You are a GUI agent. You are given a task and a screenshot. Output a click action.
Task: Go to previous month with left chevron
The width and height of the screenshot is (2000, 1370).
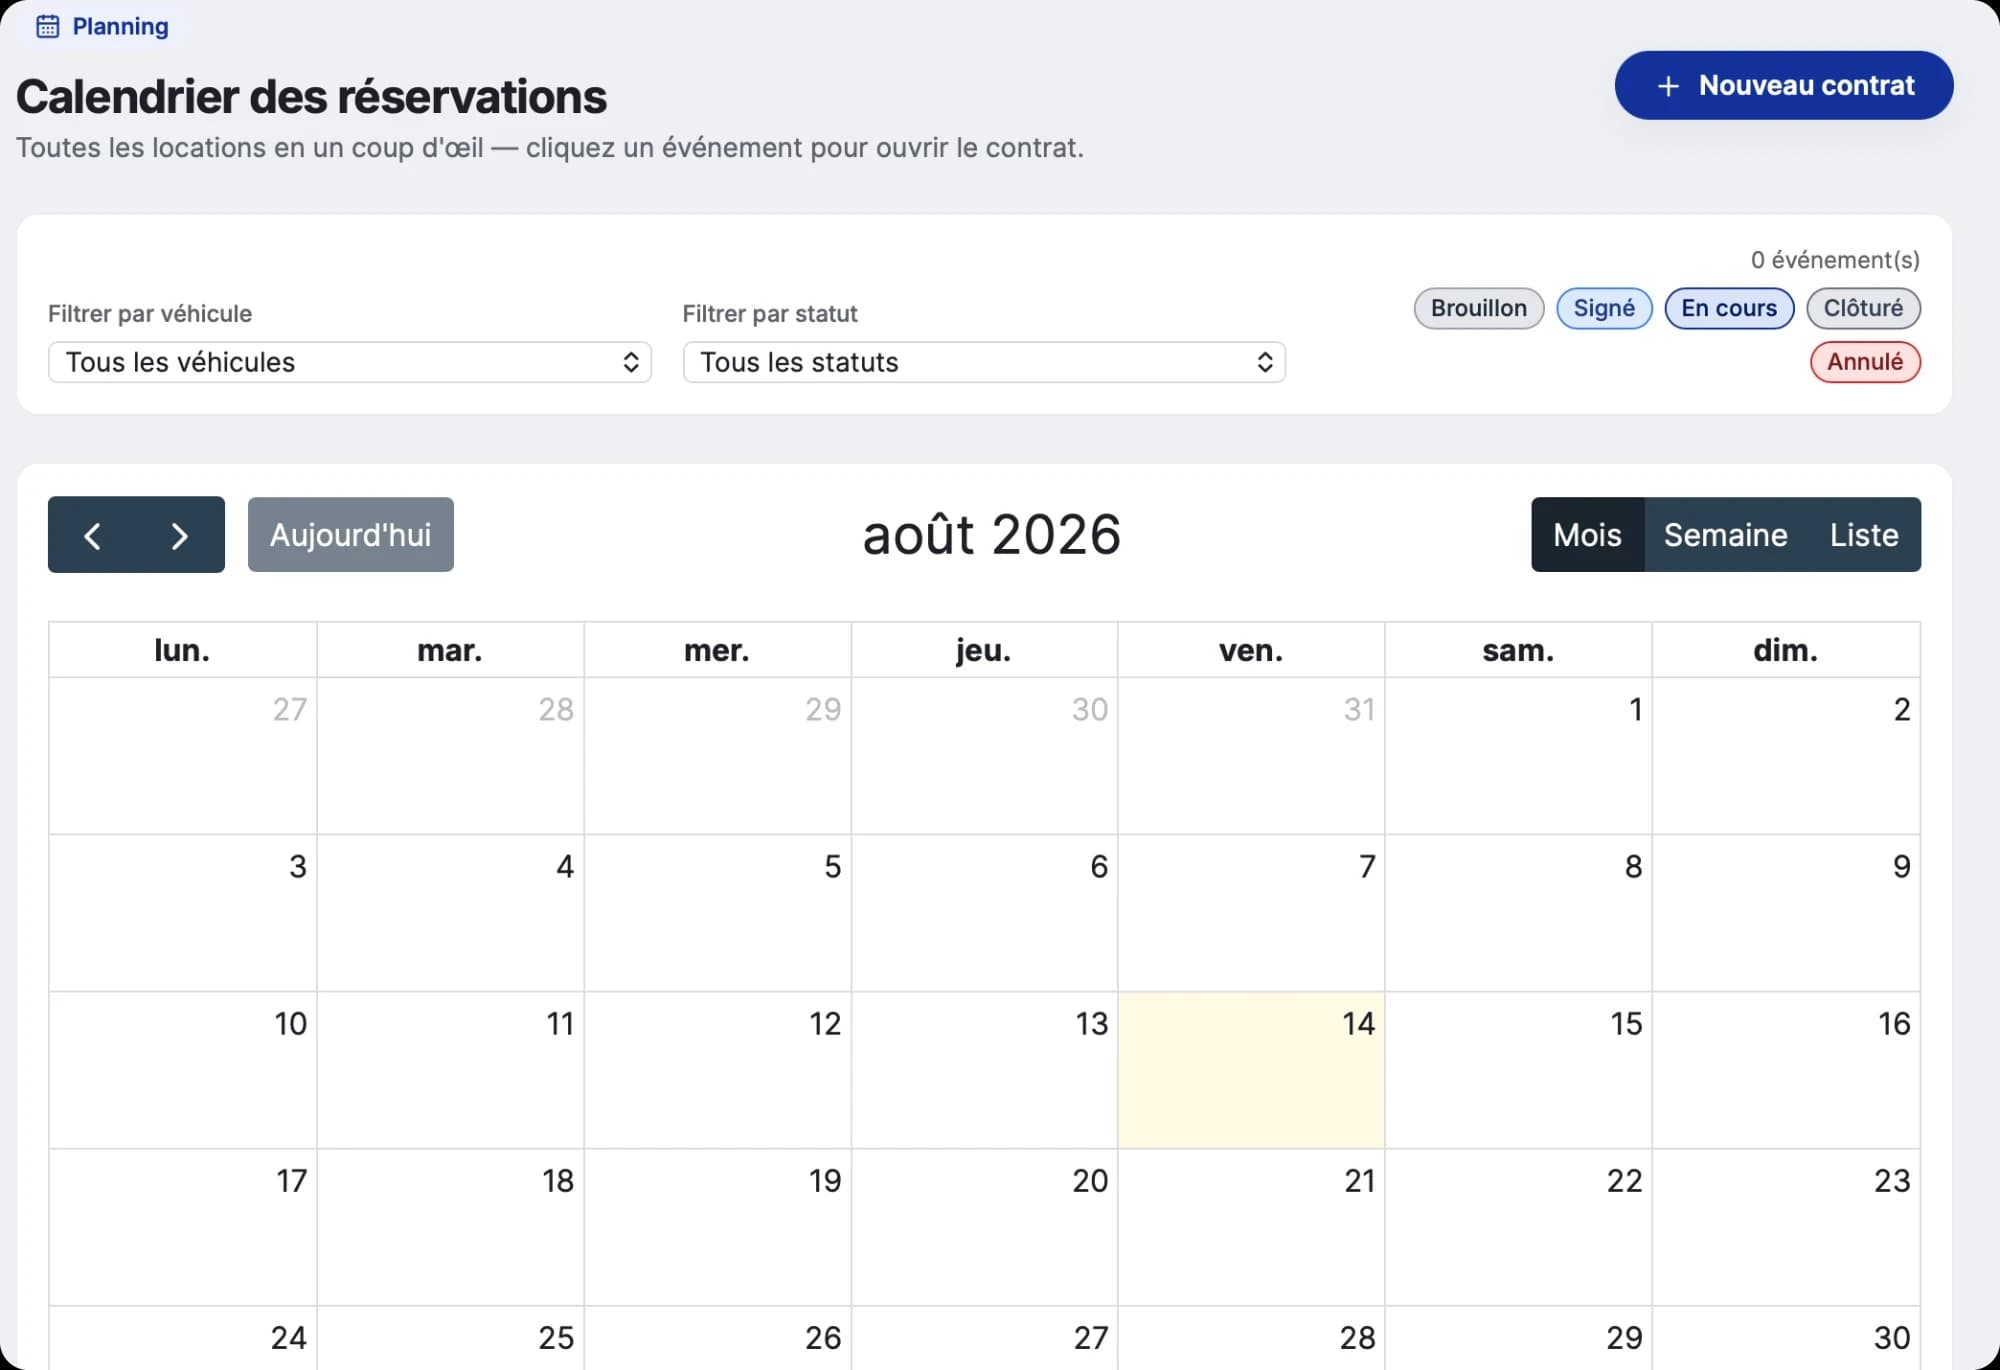(x=92, y=535)
